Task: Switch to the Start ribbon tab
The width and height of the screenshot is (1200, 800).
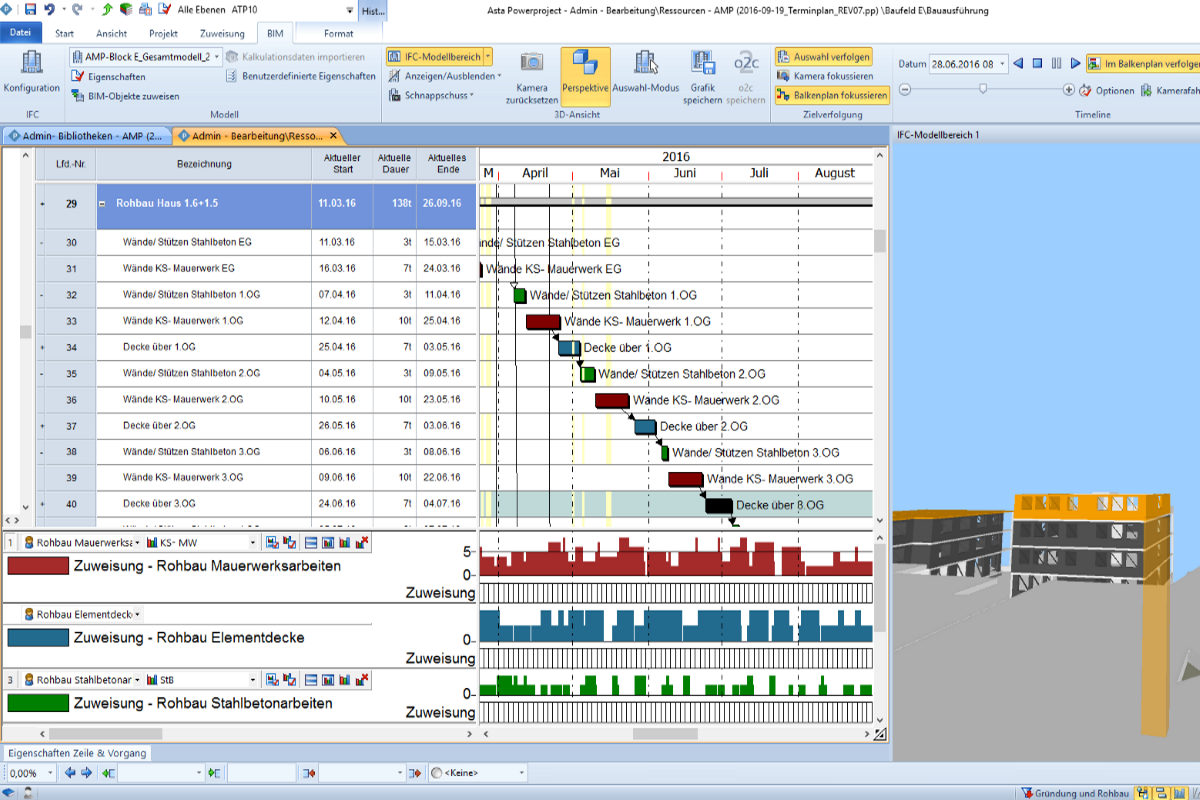Action: coord(64,33)
